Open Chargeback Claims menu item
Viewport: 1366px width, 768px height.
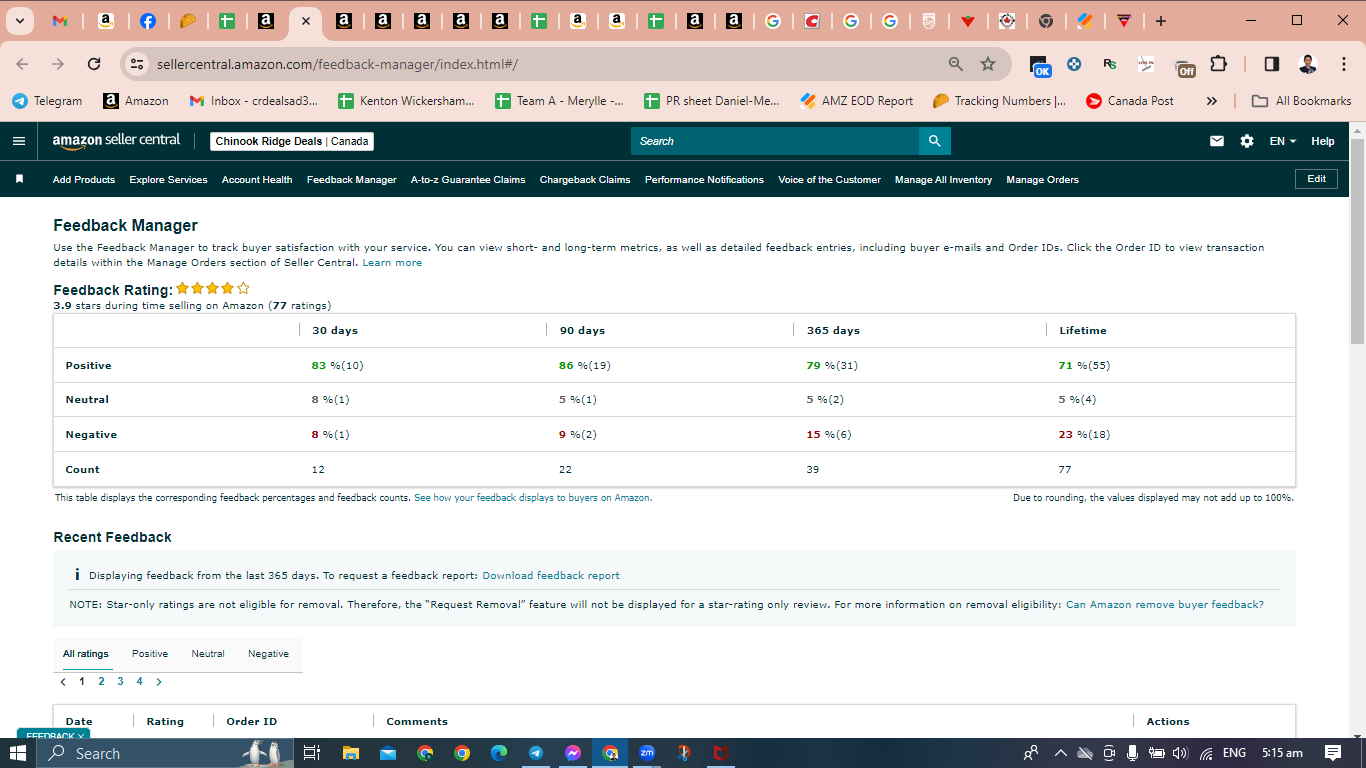coord(585,180)
